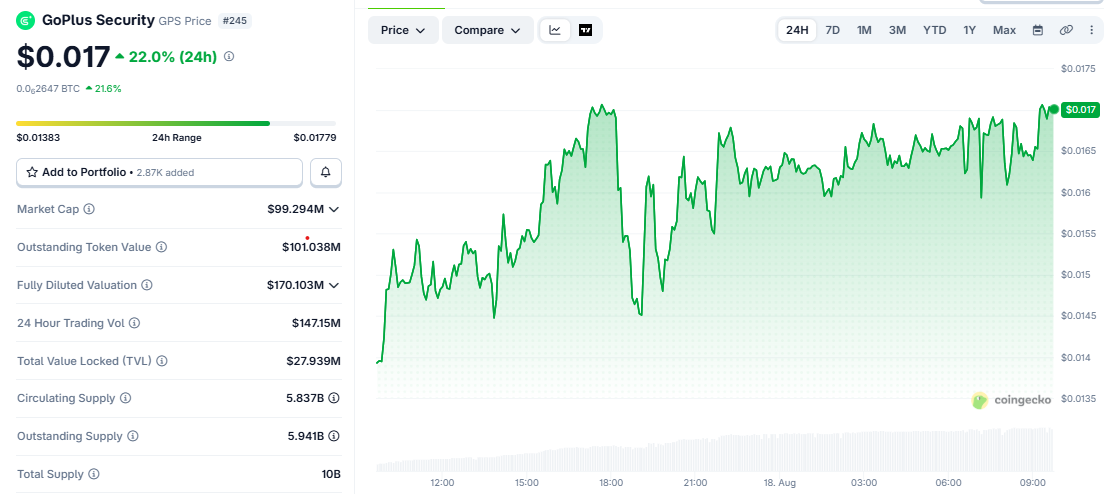The height and width of the screenshot is (494, 1105).
Task: Click the 0.0₆2647 BTC price text
Action: (x=48, y=89)
